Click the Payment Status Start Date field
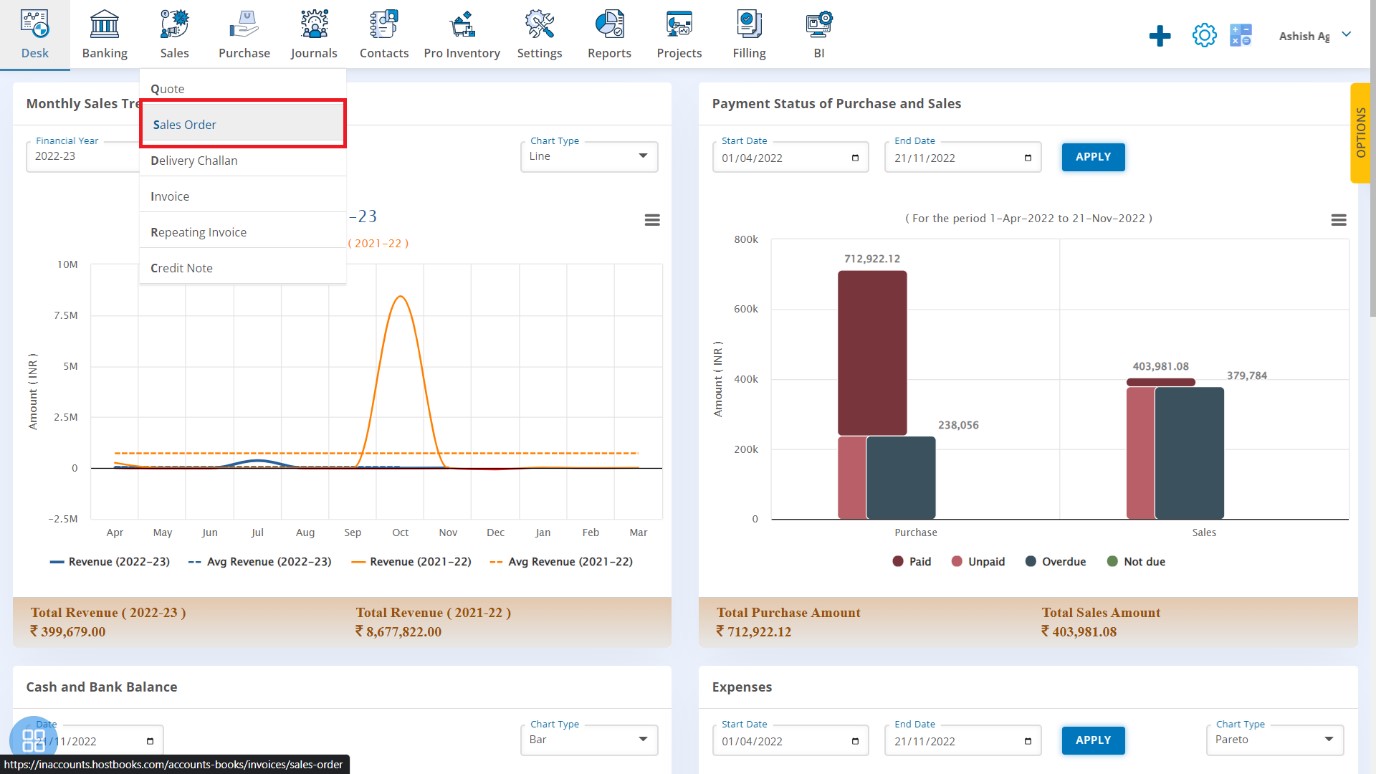The width and height of the screenshot is (1376, 774). tap(790, 157)
